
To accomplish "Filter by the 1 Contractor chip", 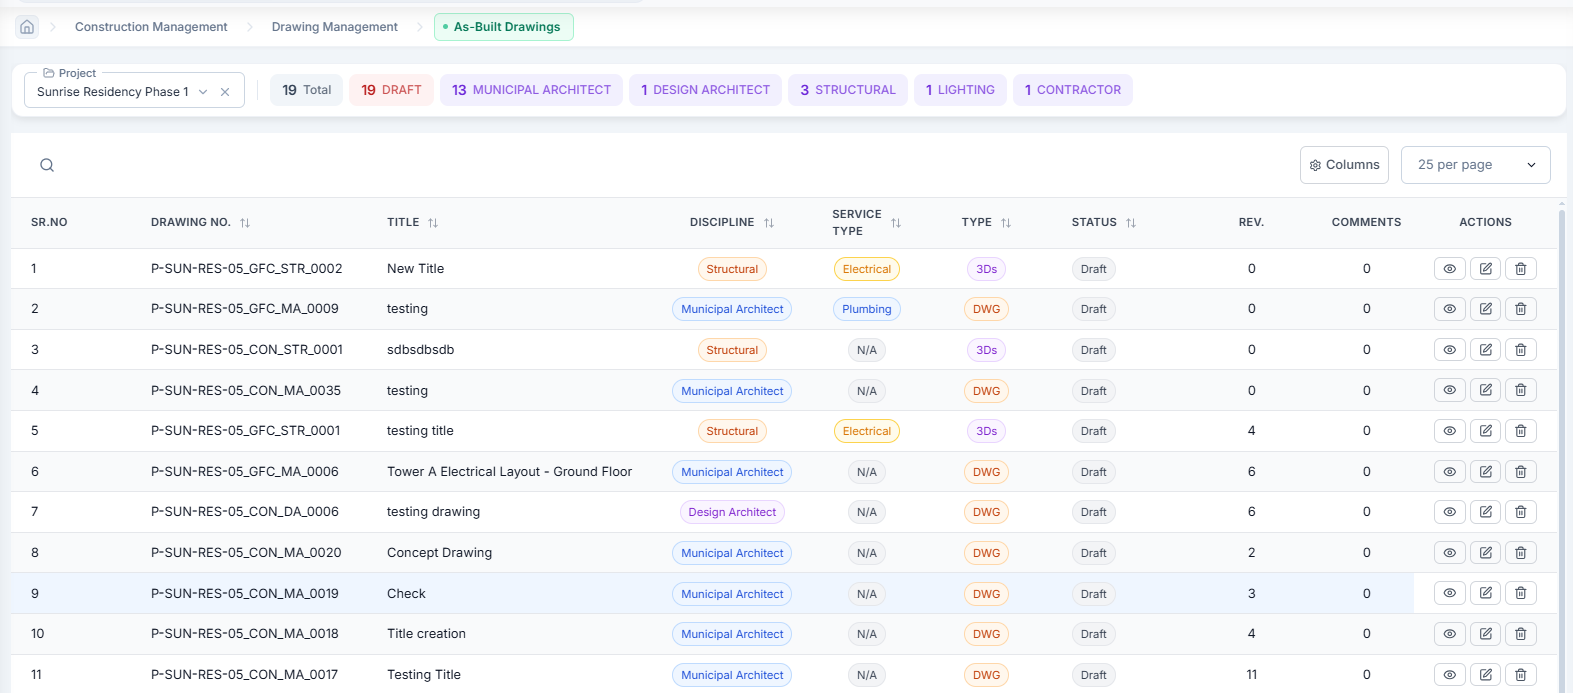I will pyautogui.click(x=1073, y=90).
